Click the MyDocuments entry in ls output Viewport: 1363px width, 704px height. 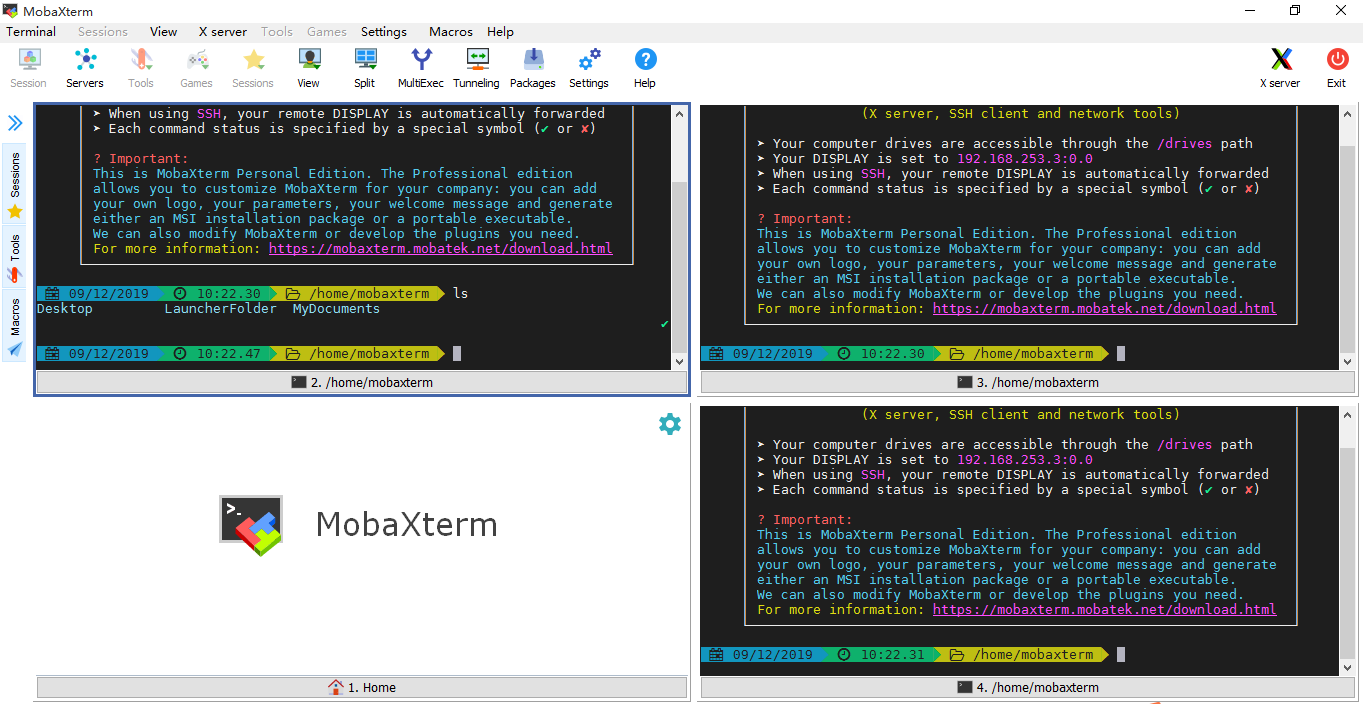(x=336, y=309)
